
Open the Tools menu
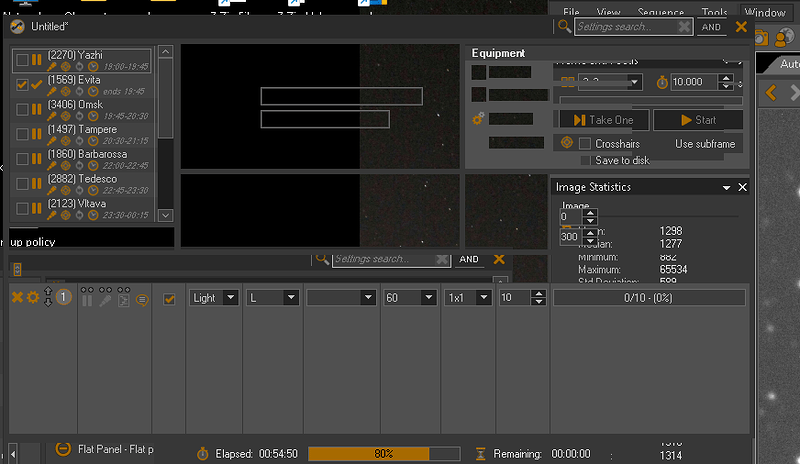pos(714,12)
